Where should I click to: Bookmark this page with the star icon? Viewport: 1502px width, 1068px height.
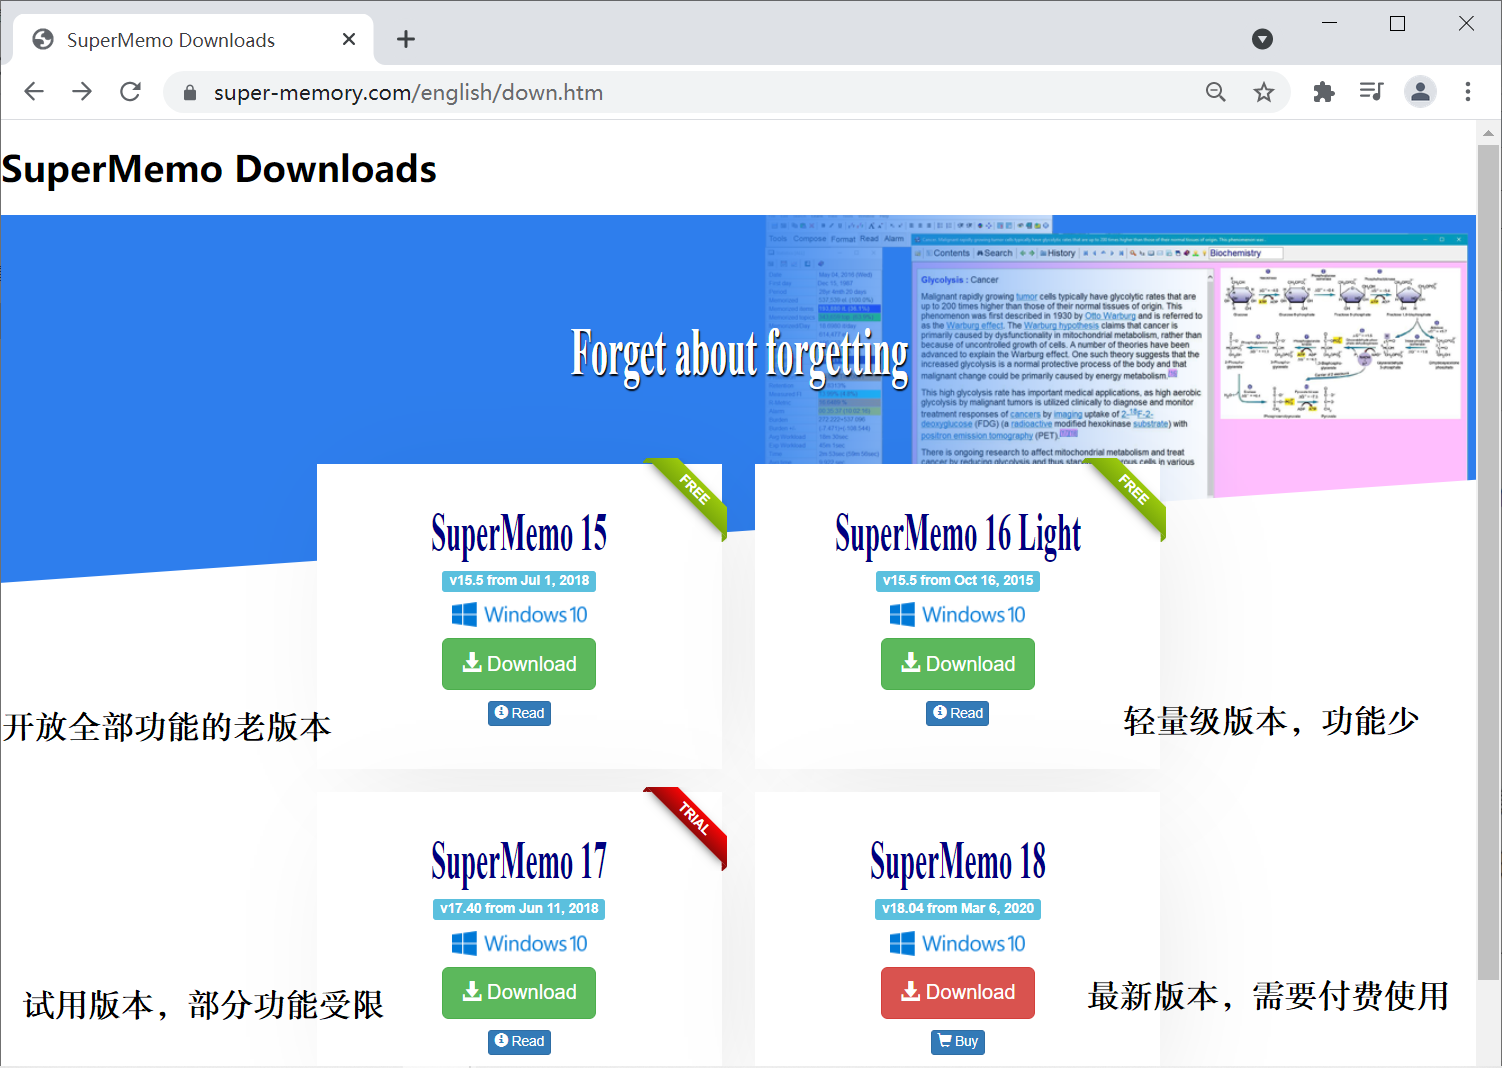1264,92
